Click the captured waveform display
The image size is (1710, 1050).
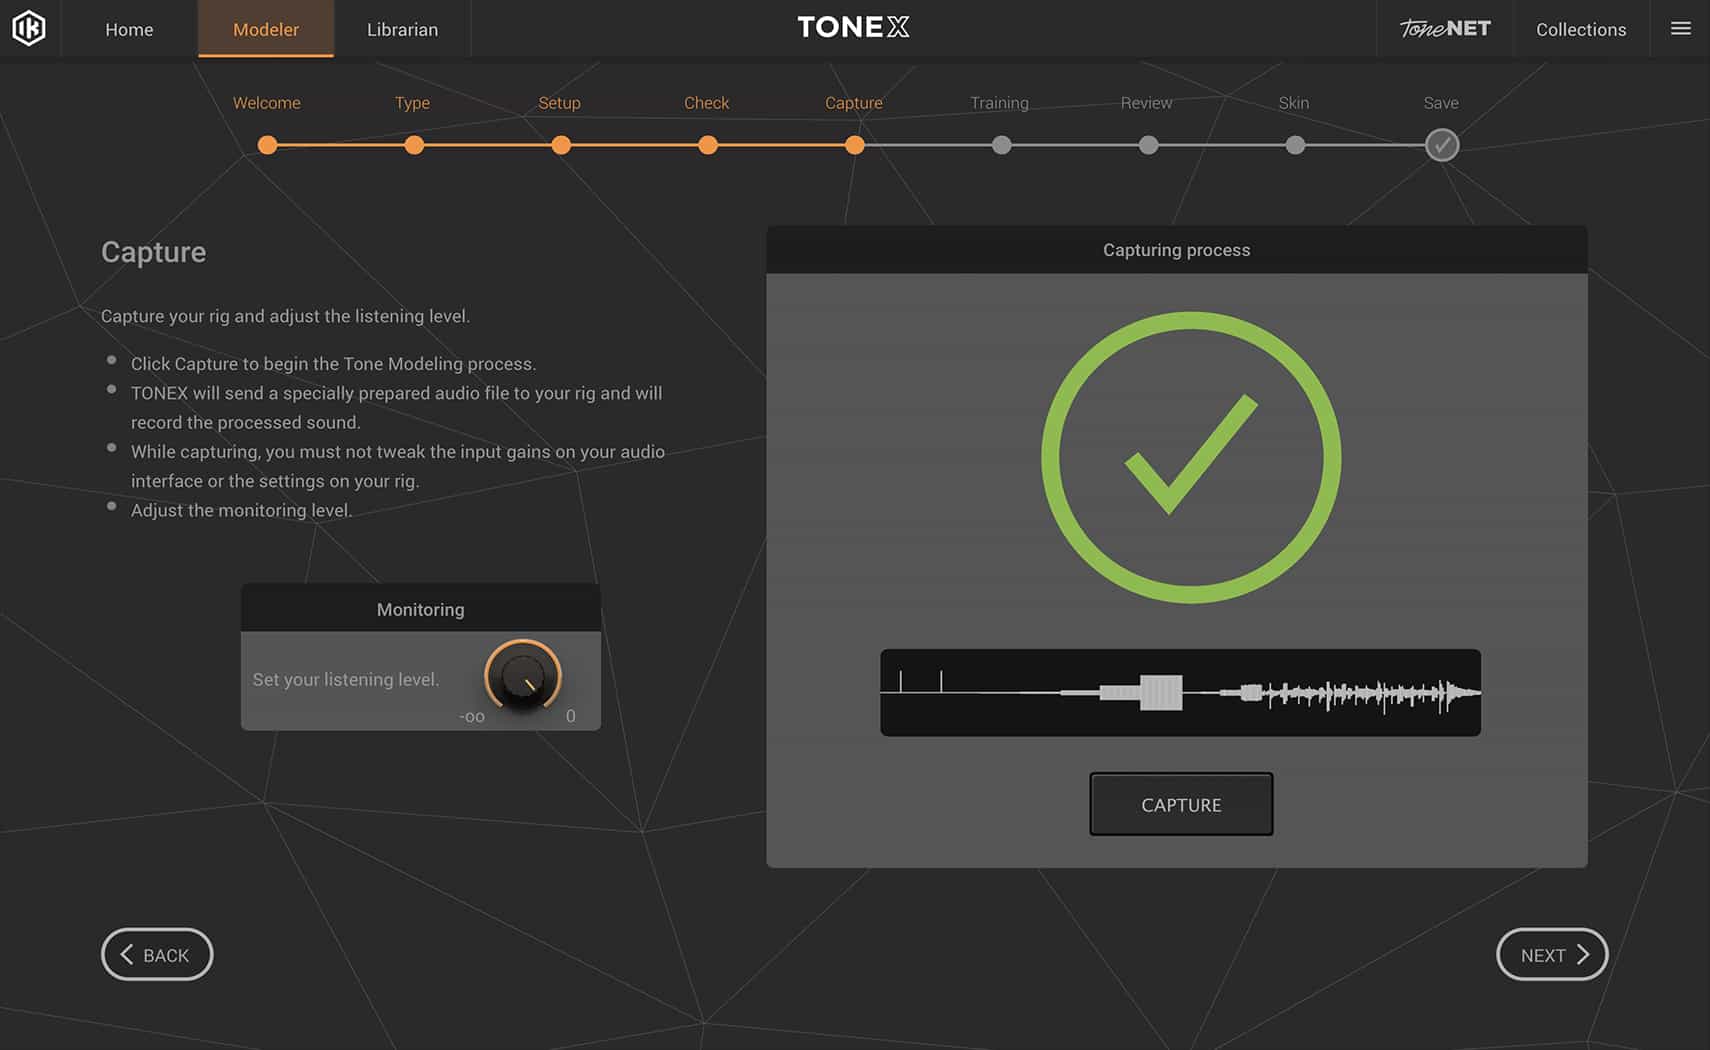point(1180,692)
